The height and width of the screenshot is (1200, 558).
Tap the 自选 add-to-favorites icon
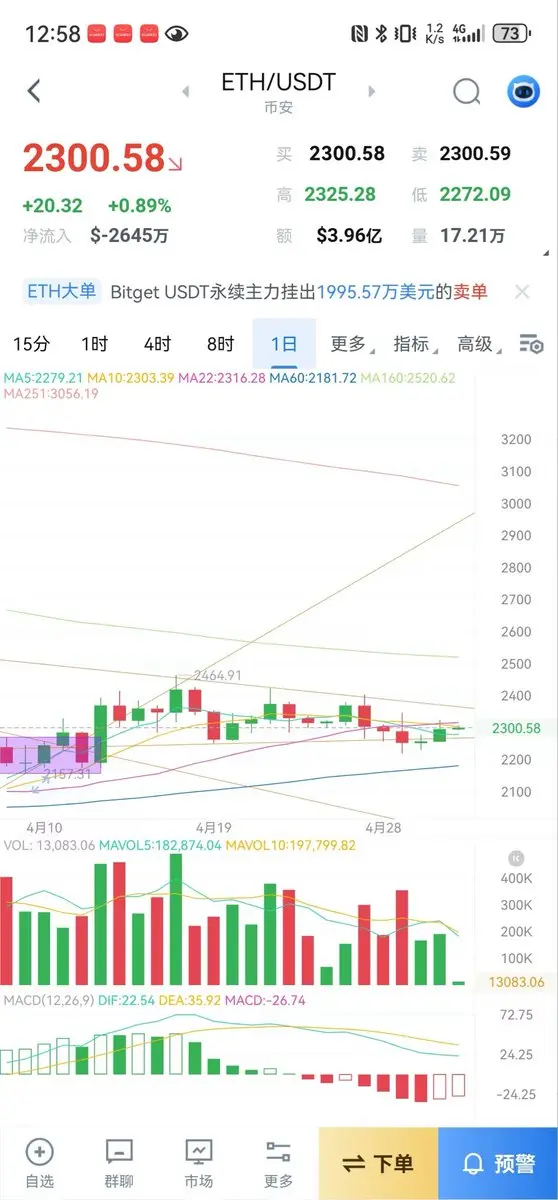pos(39,1162)
